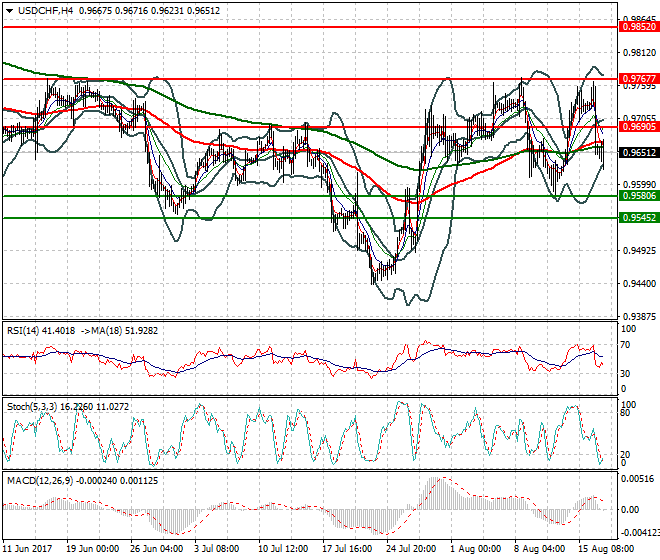This screenshot has height=560, width=660.
Task: Click the 0.95990 price scale value
Action: [x=639, y=185]
